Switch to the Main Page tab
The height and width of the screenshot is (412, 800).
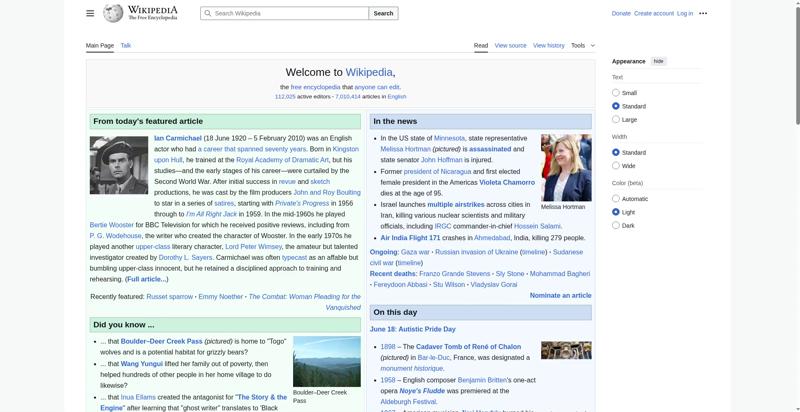(x=100, y=45)
